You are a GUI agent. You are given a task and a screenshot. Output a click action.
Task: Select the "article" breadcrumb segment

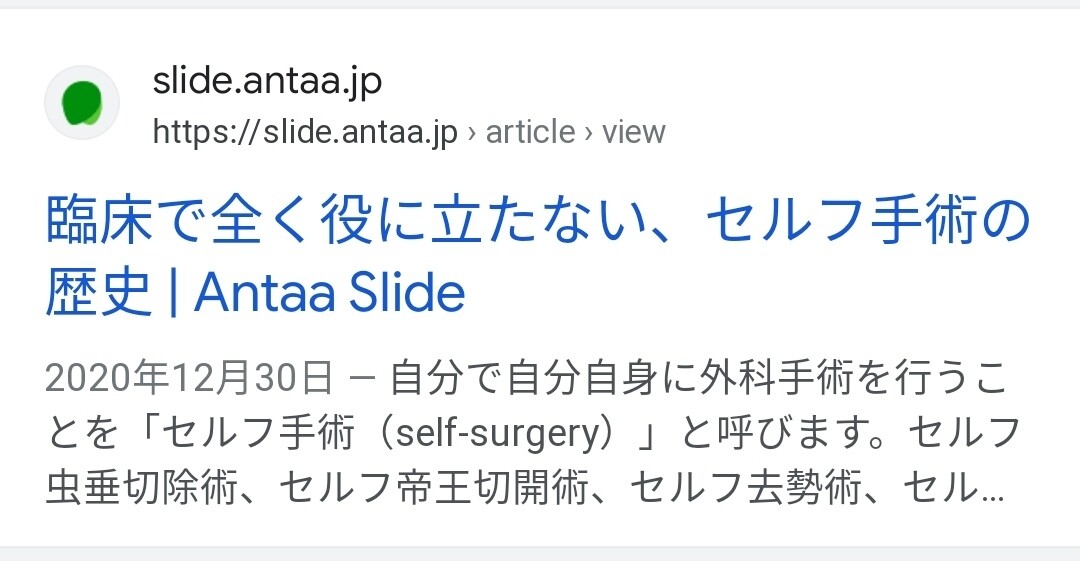(x=530, y=132)
